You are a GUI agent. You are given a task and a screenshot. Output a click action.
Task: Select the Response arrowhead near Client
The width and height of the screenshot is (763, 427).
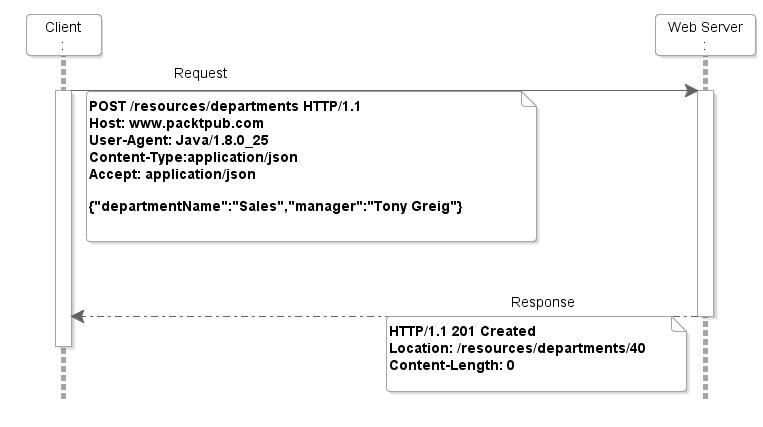point(78,316)
